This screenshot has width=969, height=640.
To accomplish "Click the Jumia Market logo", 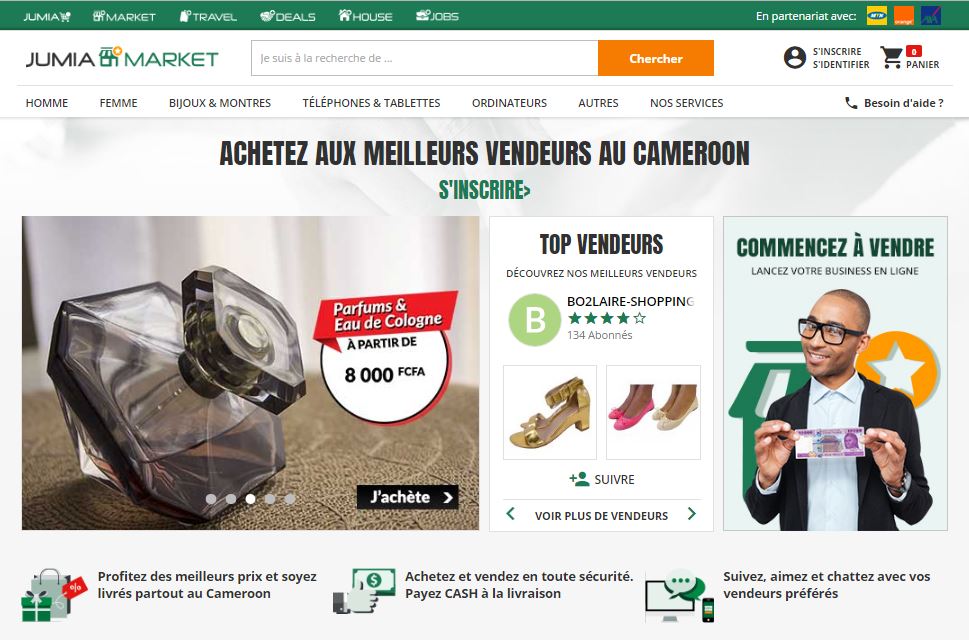I will click(x=122, y=58).
